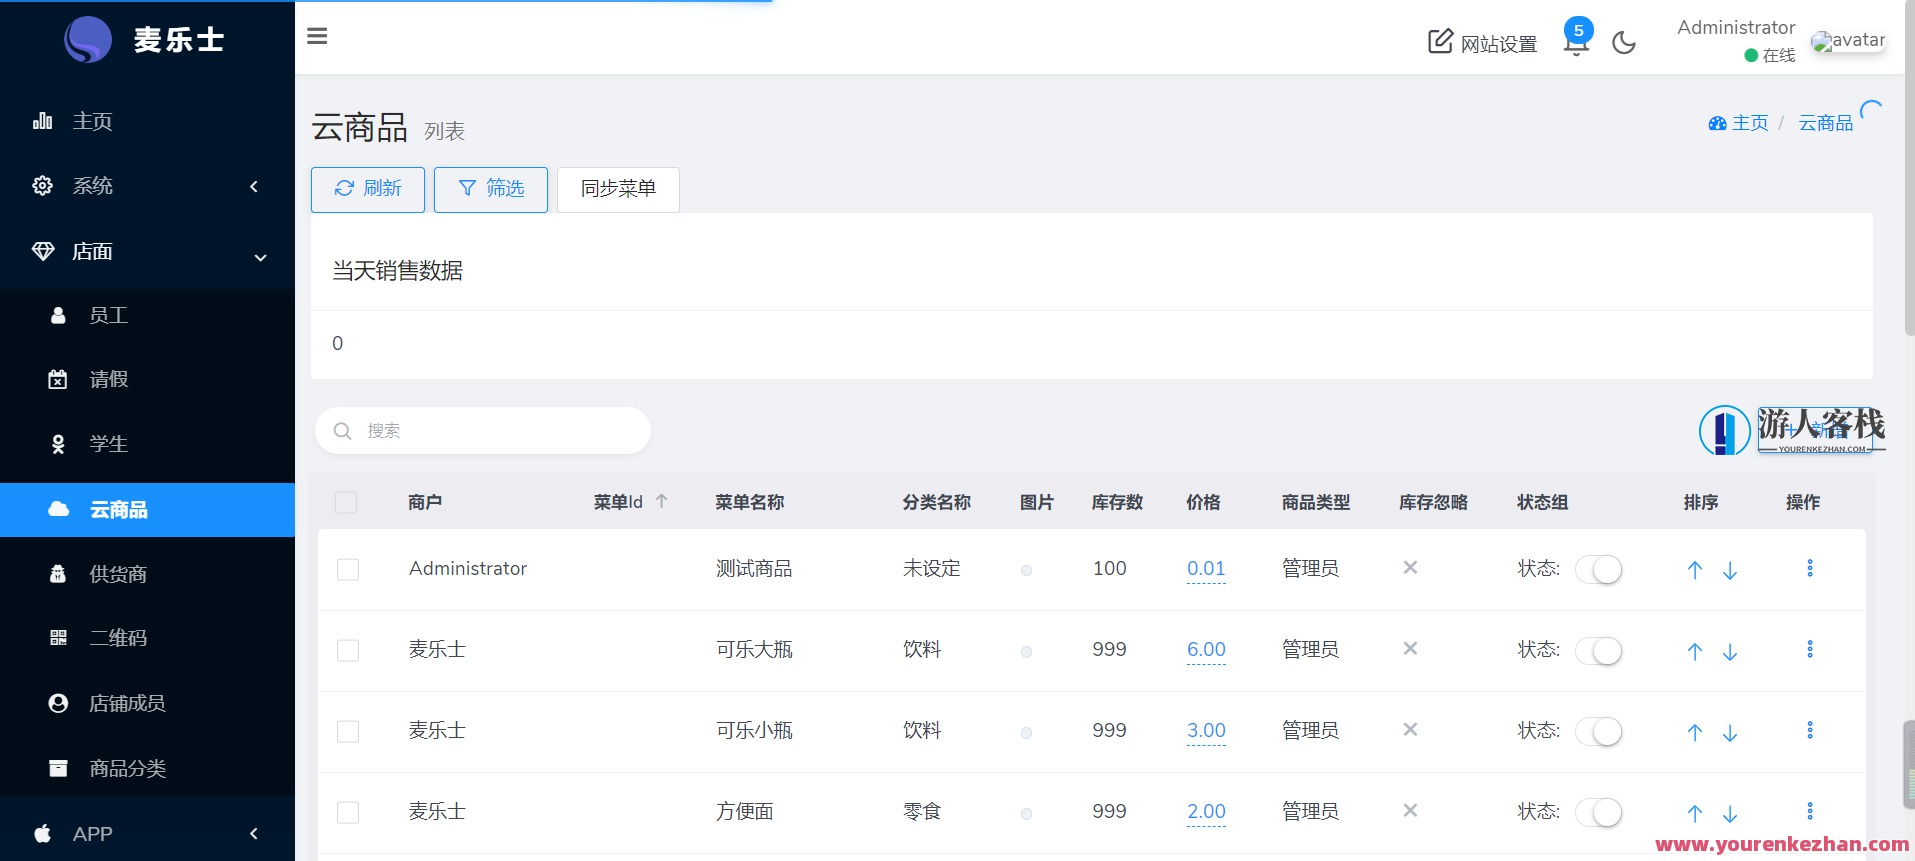
Task: Click the 筛选 filter button
Action: tap(491, 189)
